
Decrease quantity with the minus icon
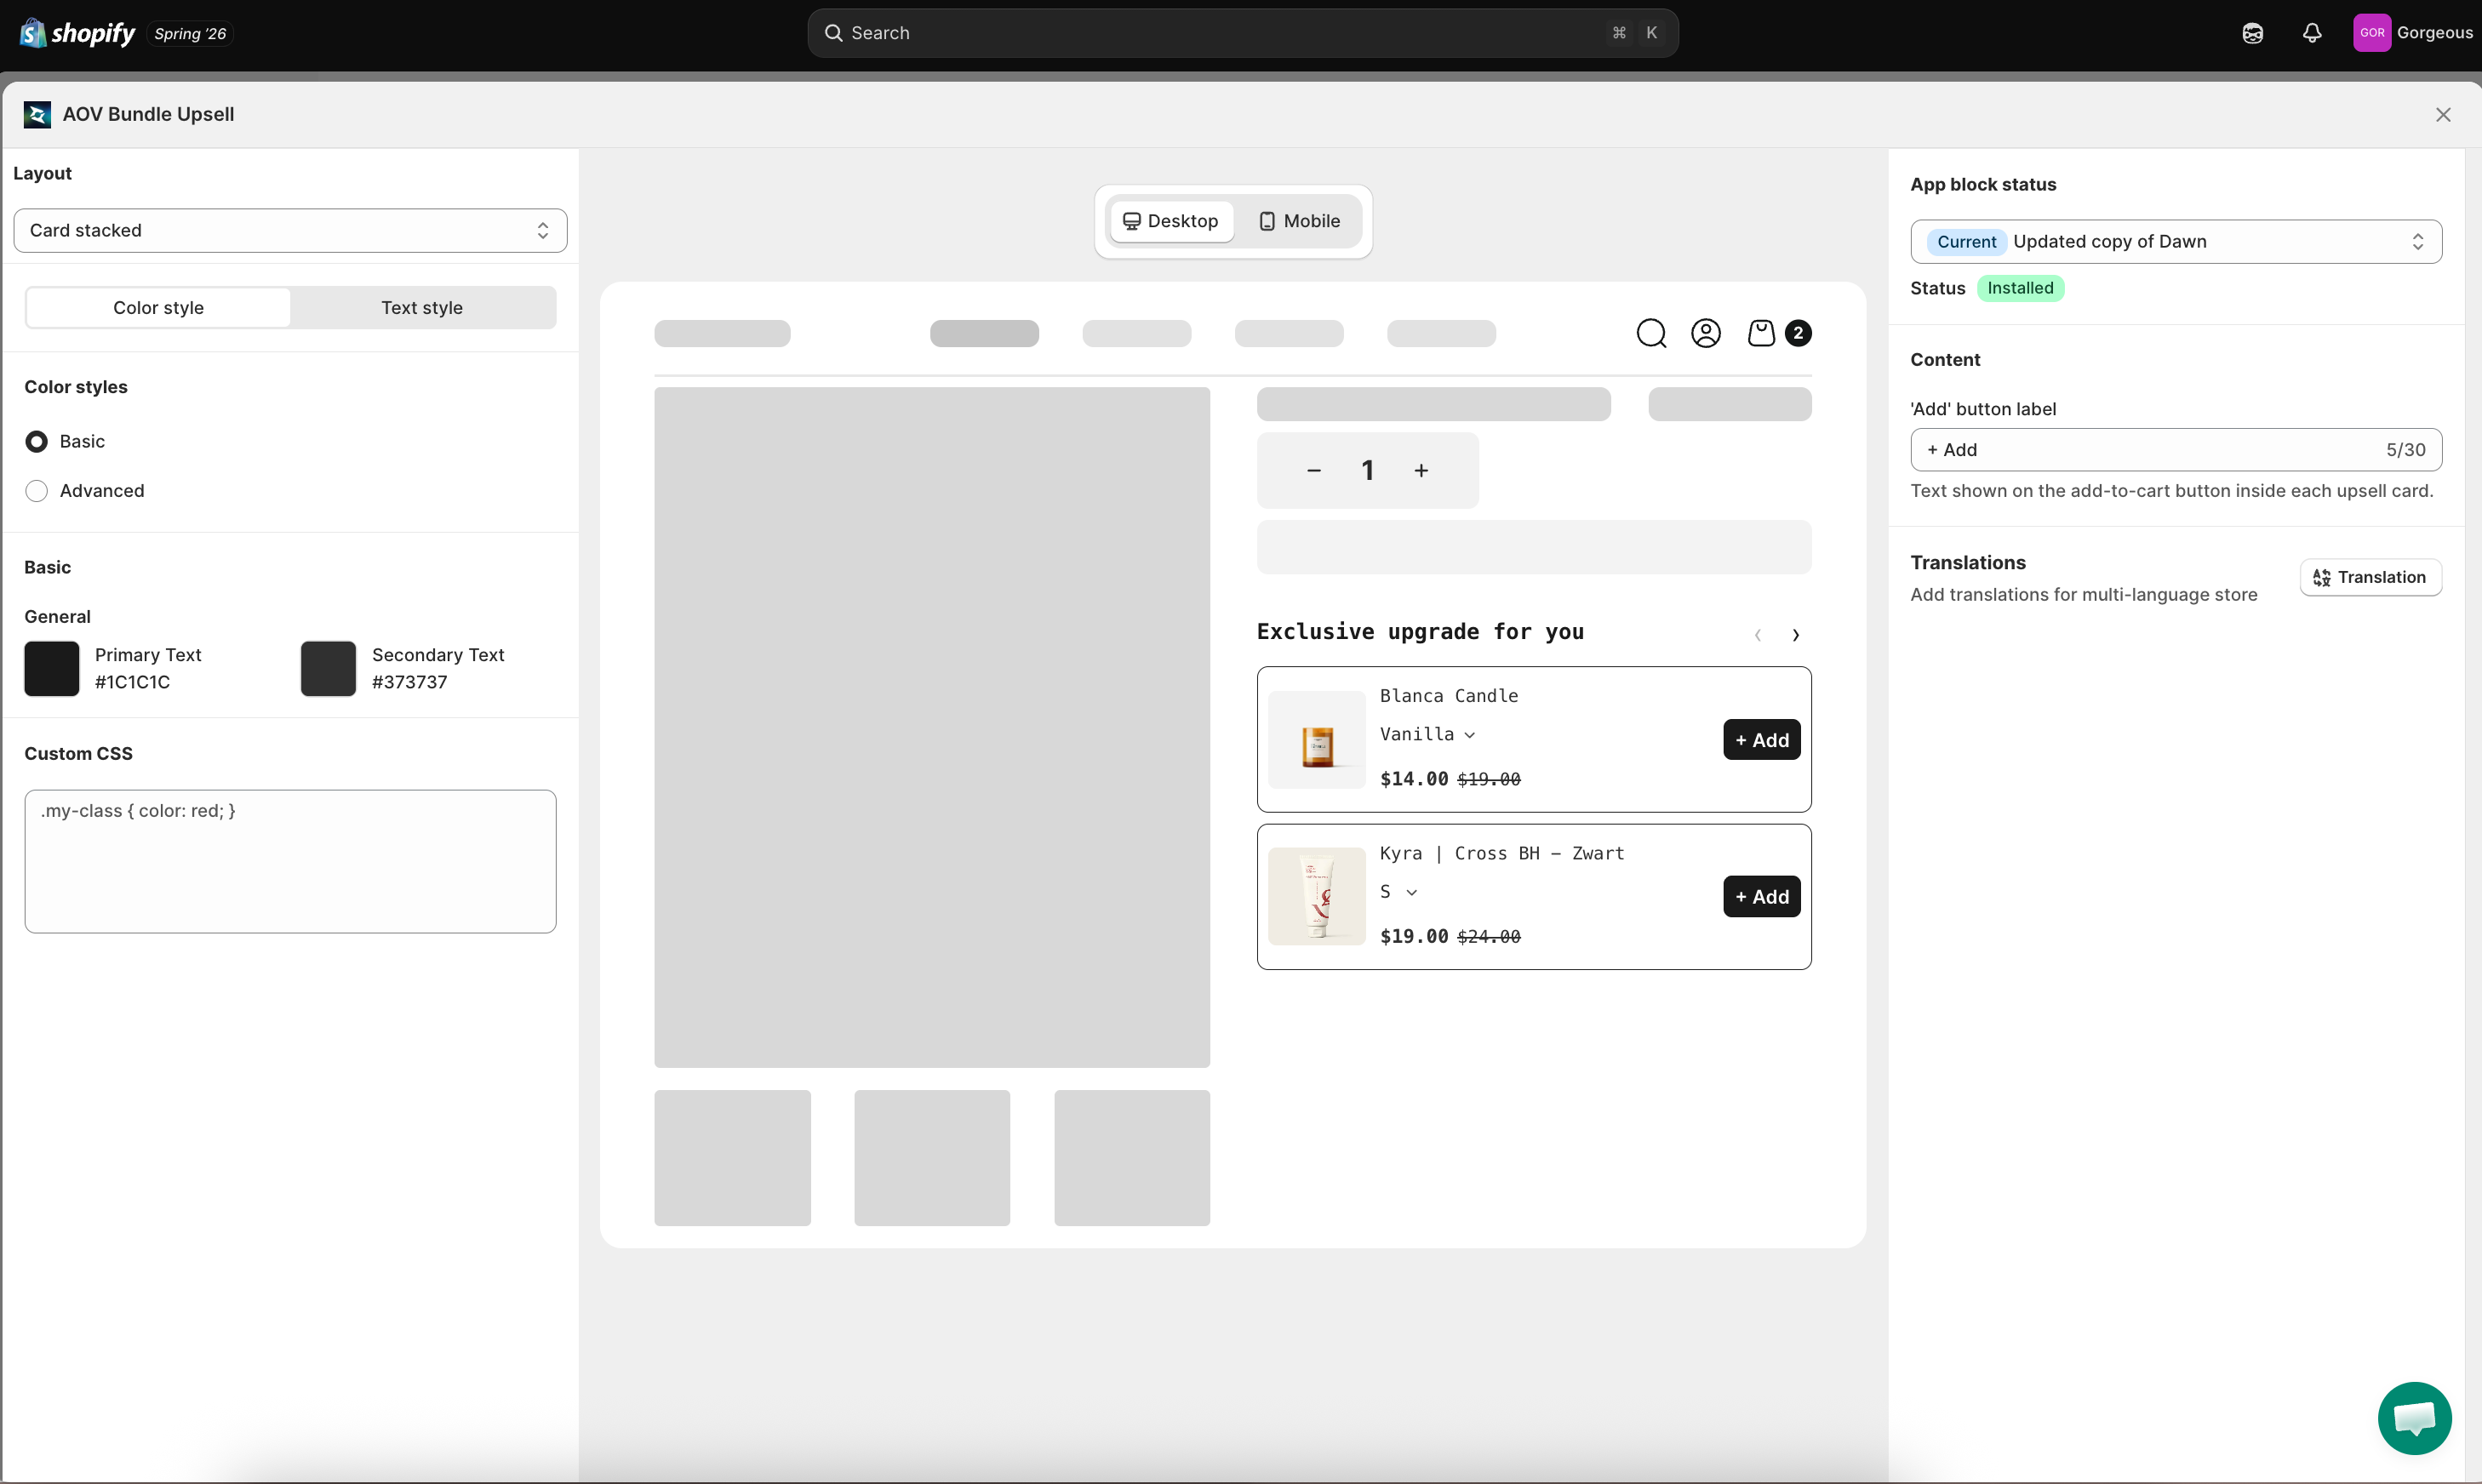pyautogui.click(x=1314, y=470)
